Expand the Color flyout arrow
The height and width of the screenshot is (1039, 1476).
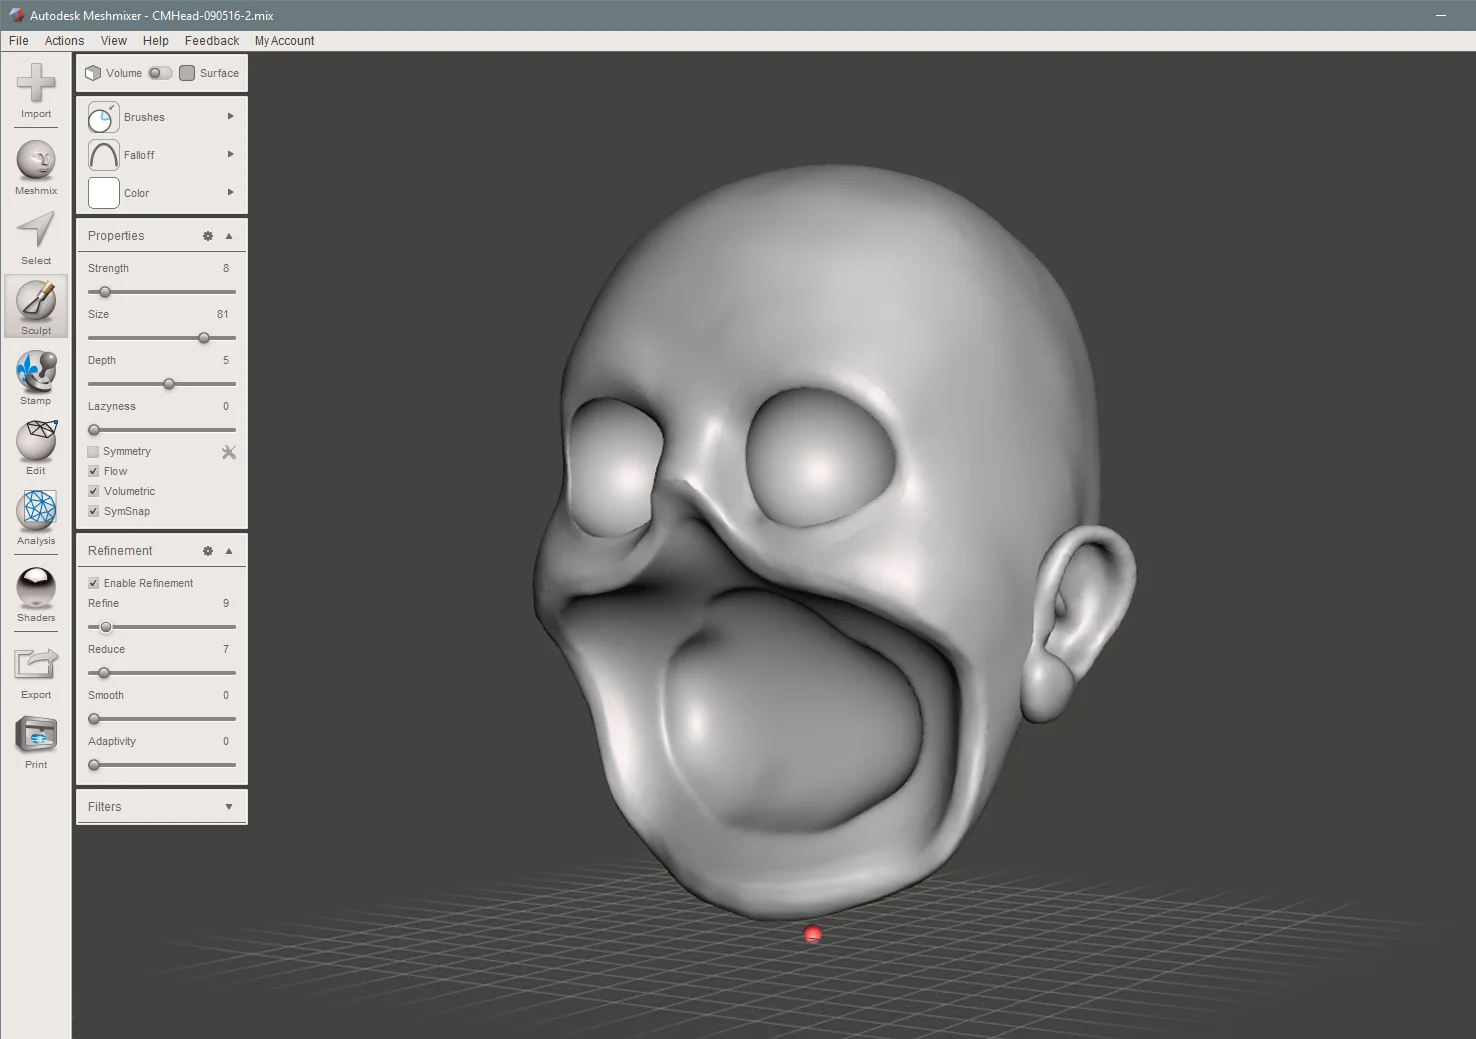(231, 192)
